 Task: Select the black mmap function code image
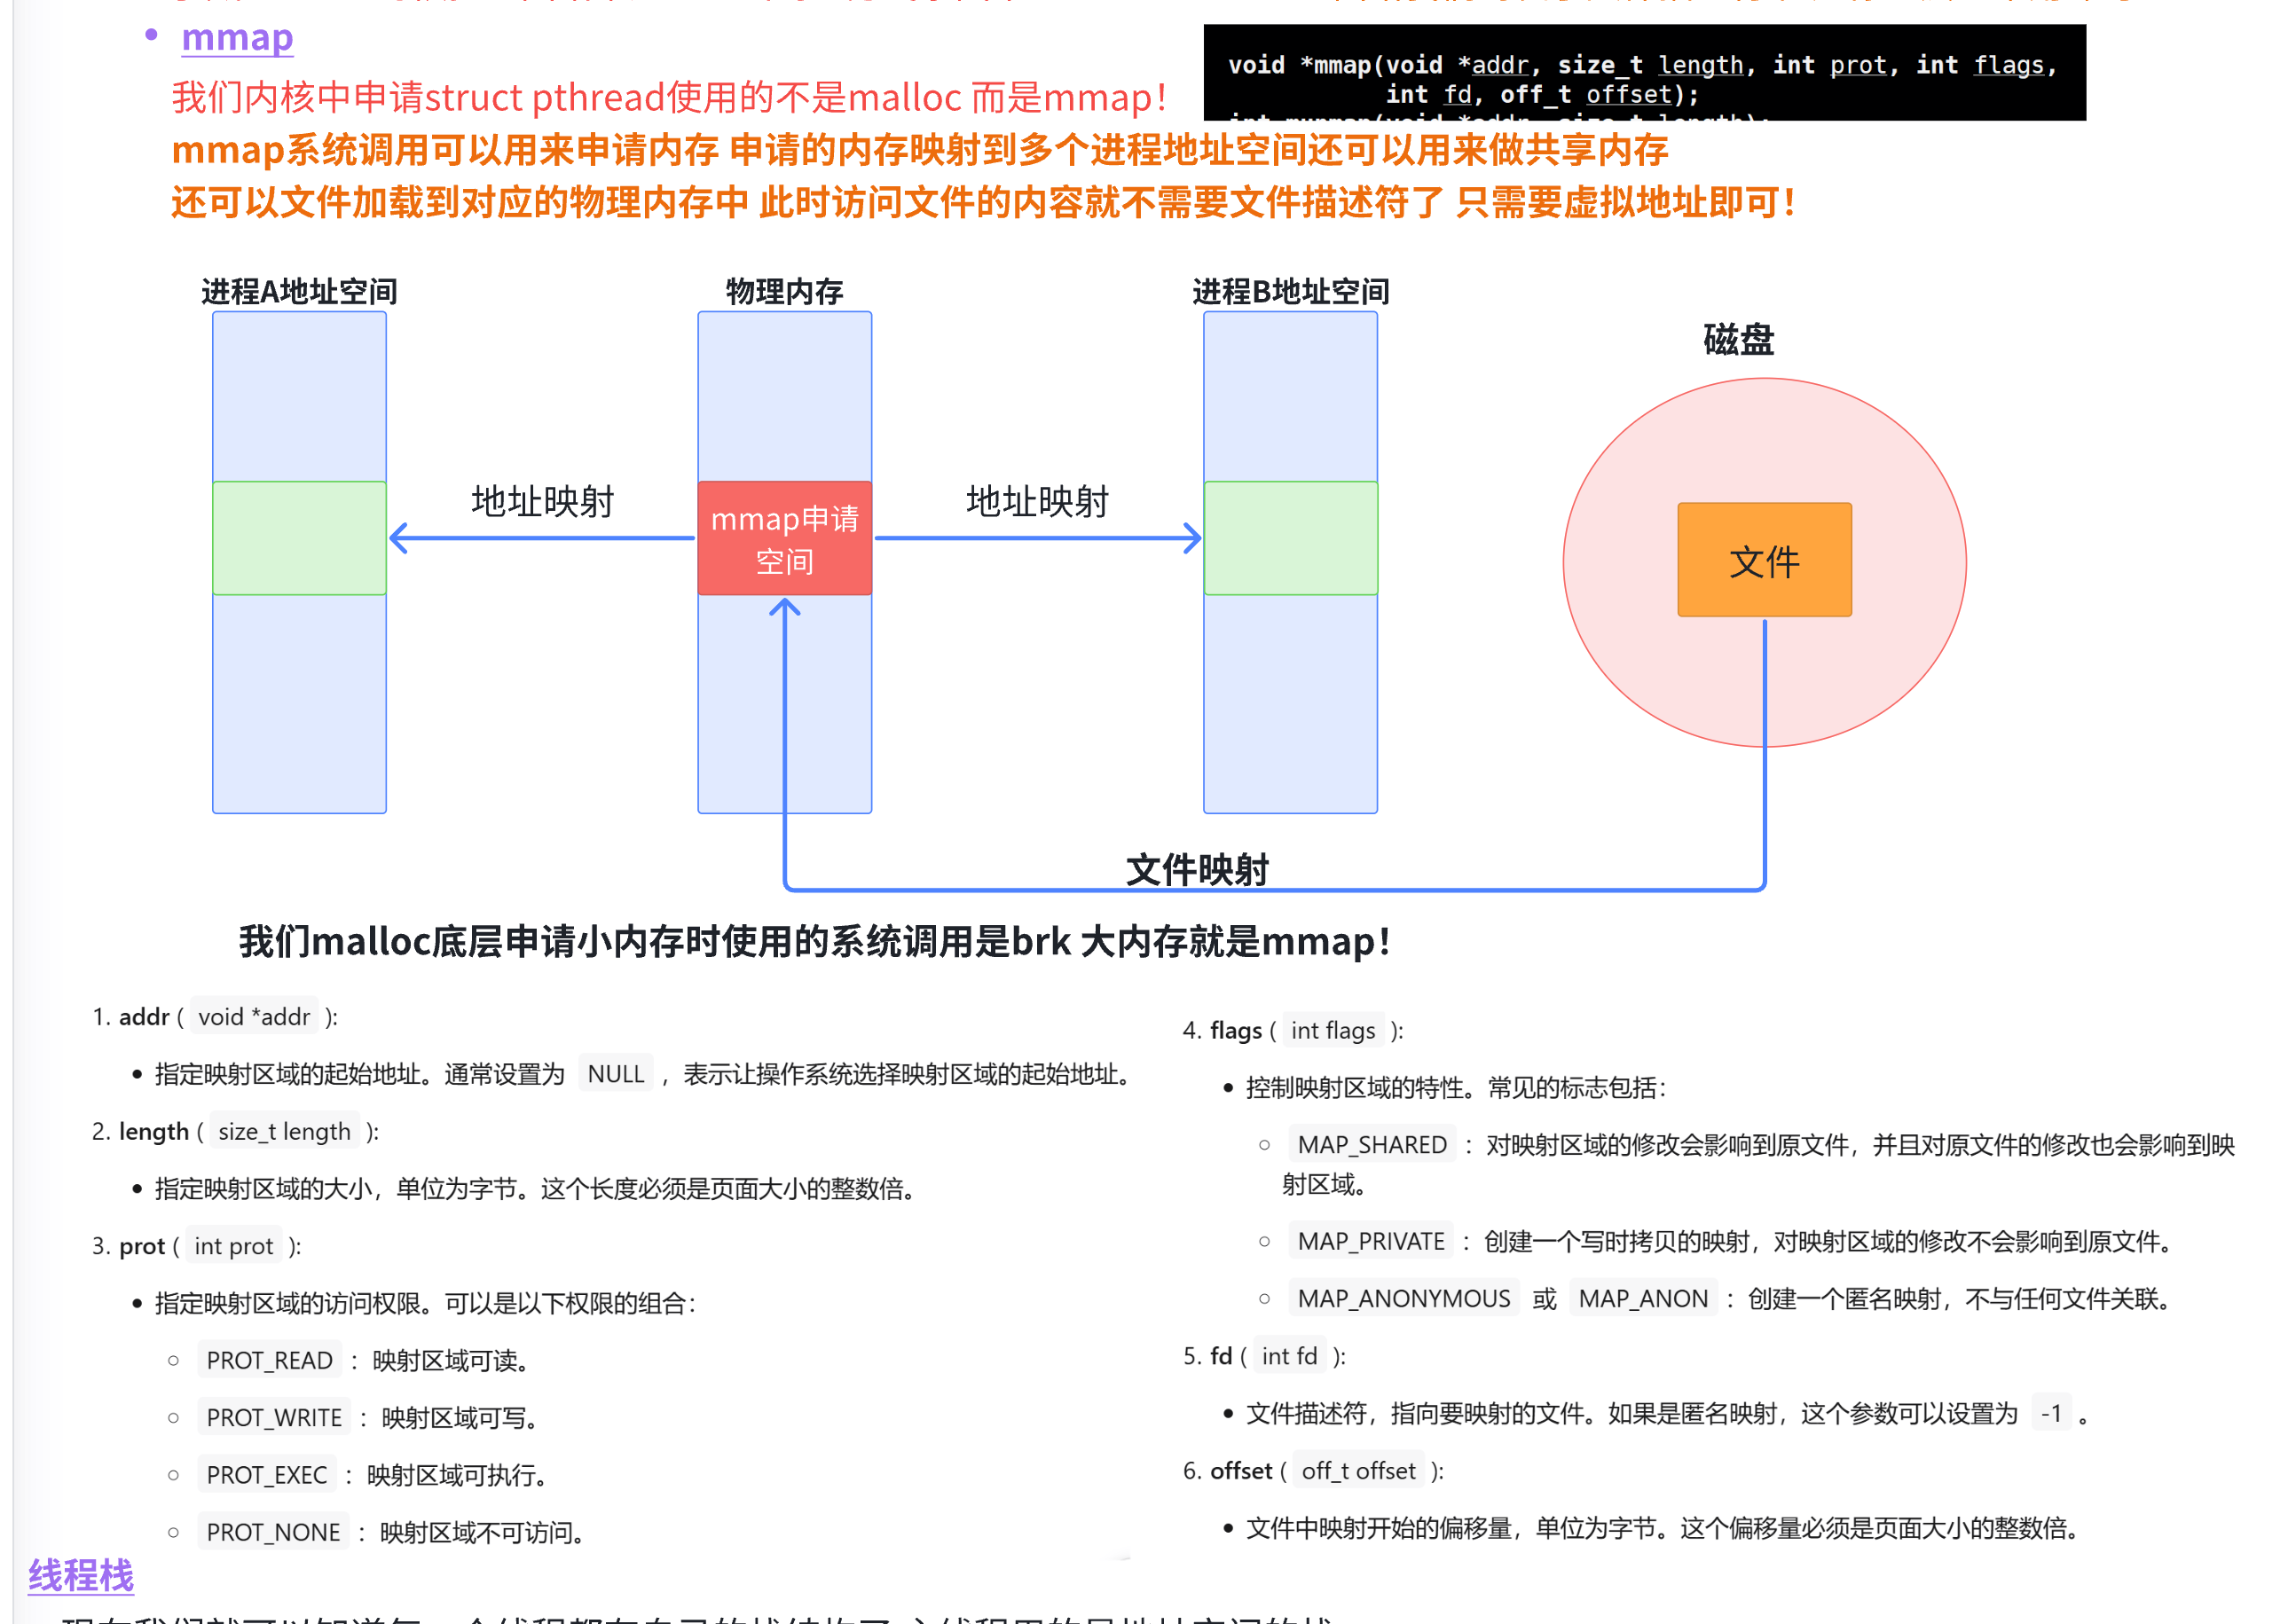click(1643, 73)
